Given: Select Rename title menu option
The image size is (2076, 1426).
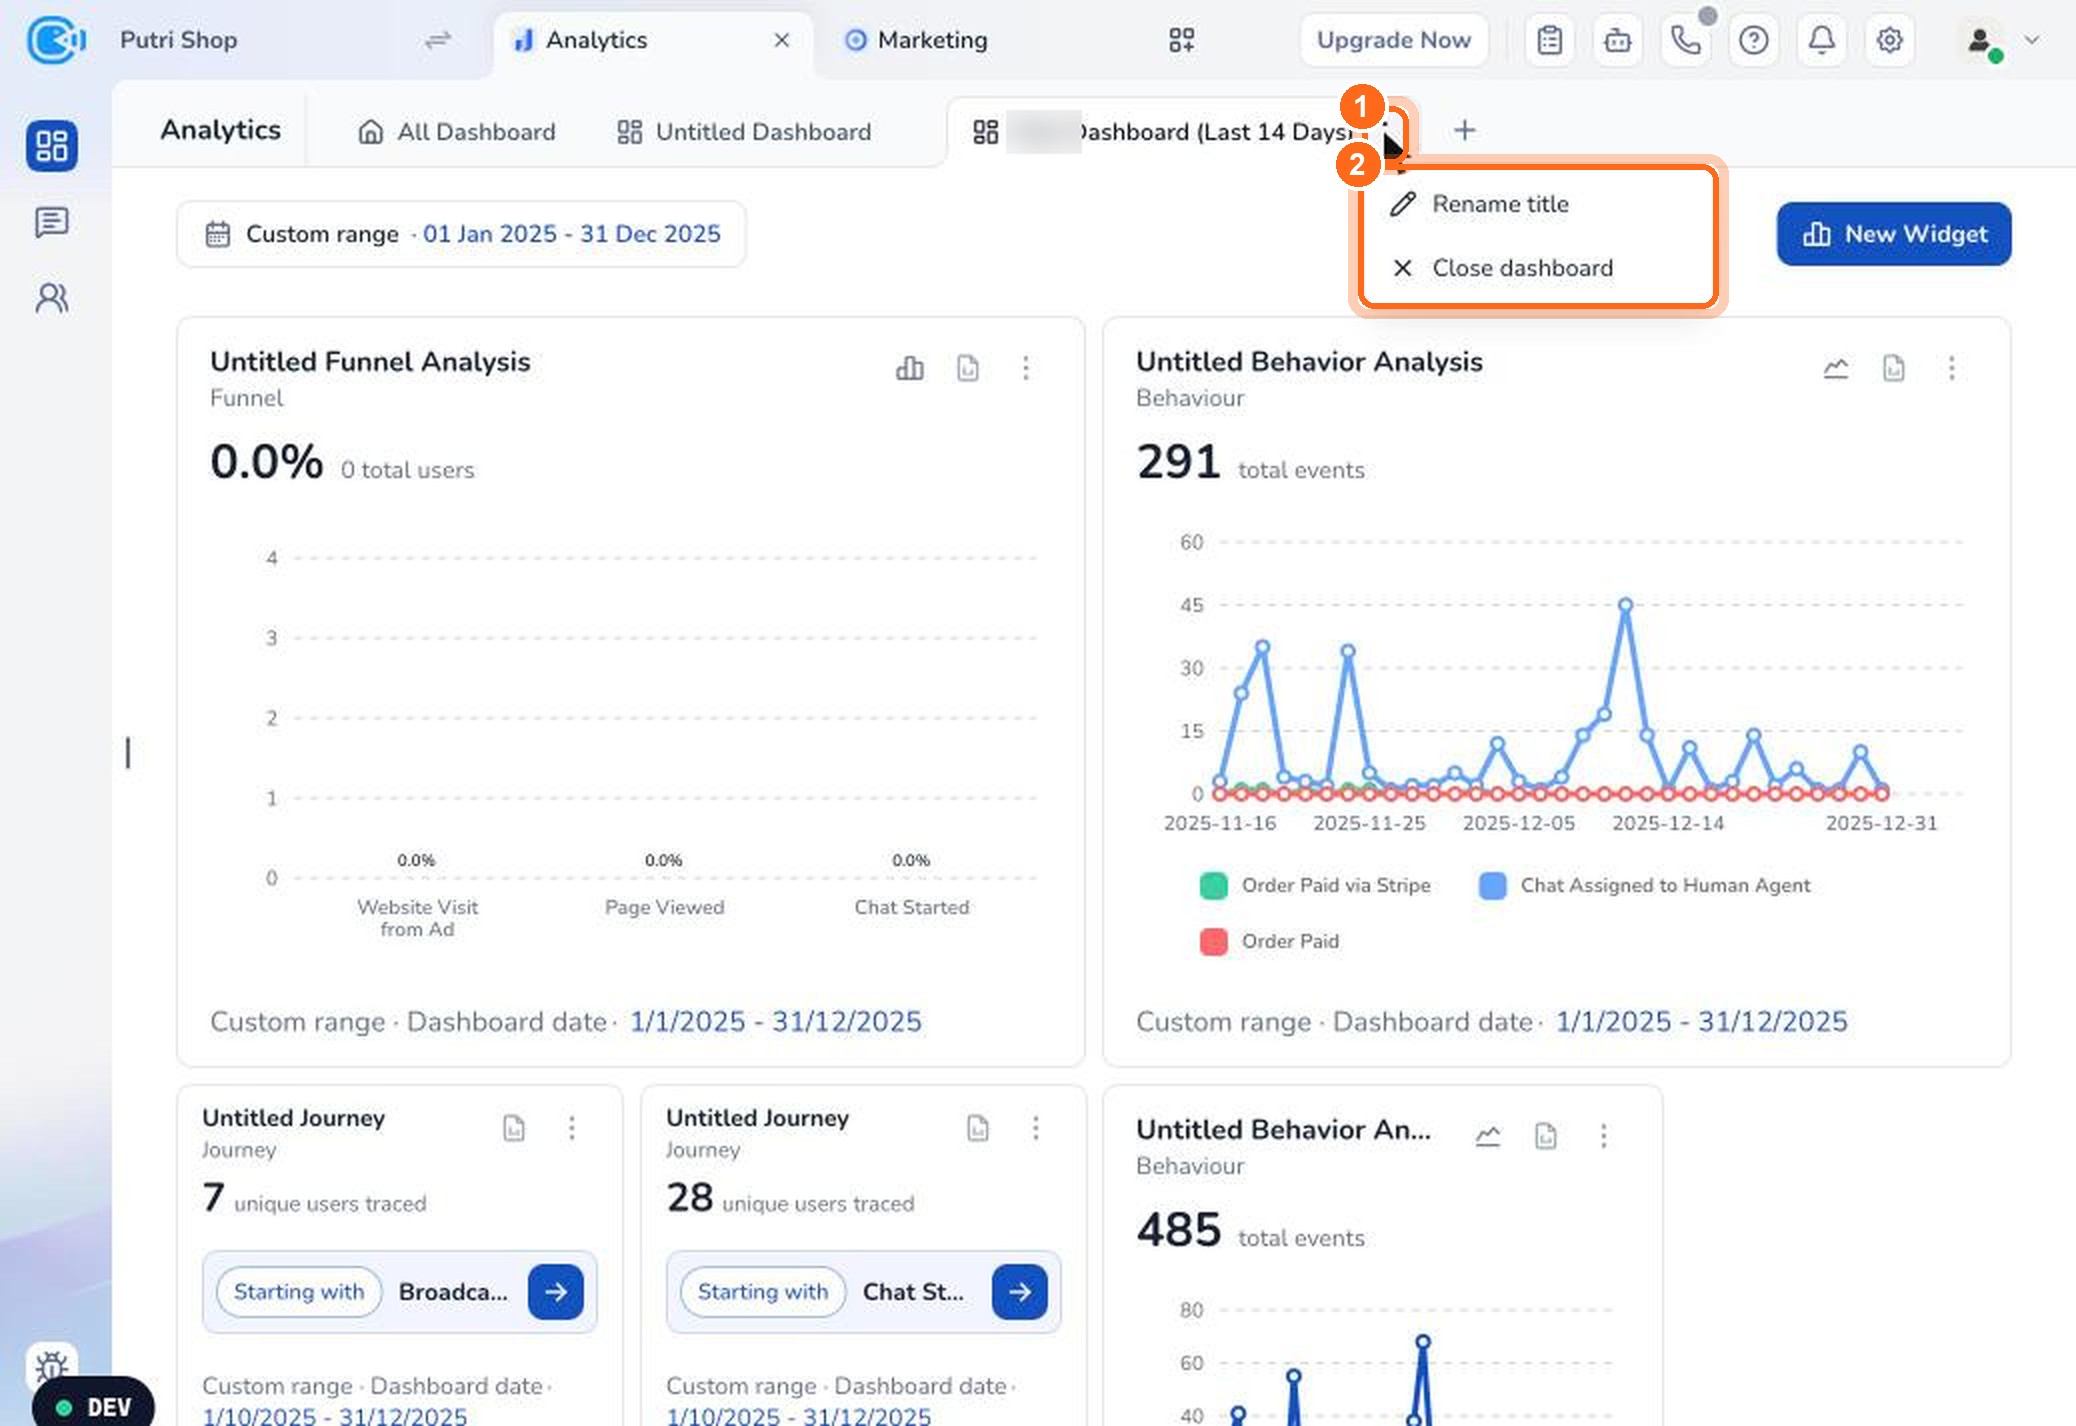Looking at the screenshot, I should 1540,204.
